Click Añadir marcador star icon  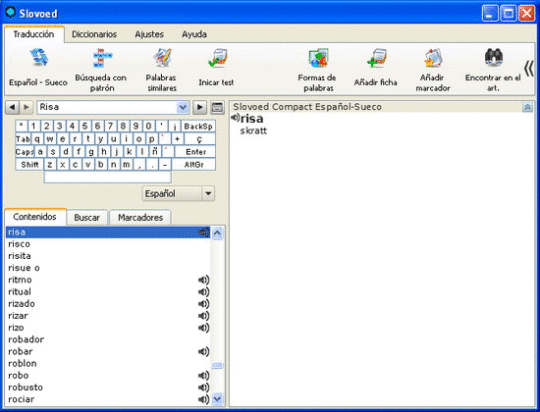[433, 58]
